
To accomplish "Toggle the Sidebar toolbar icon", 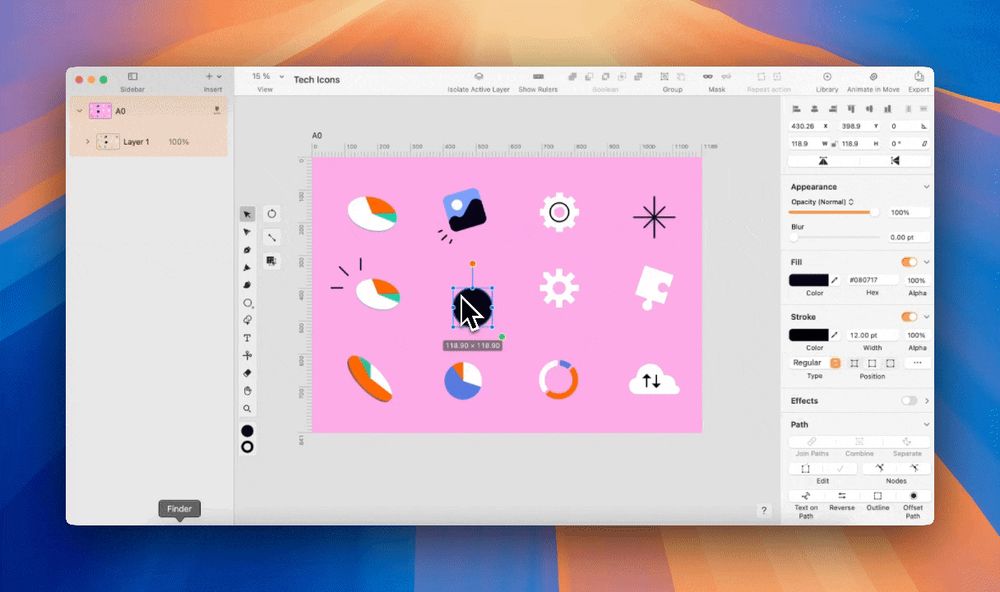I will coord(133,77).
